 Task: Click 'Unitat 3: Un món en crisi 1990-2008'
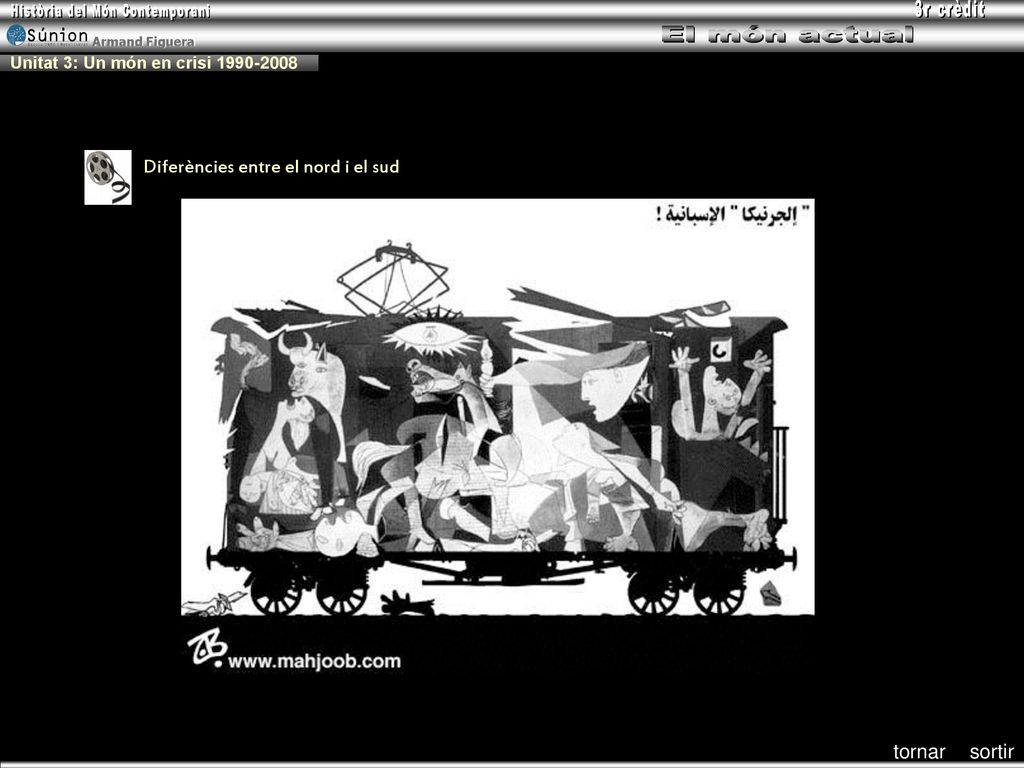coord(154,63)
